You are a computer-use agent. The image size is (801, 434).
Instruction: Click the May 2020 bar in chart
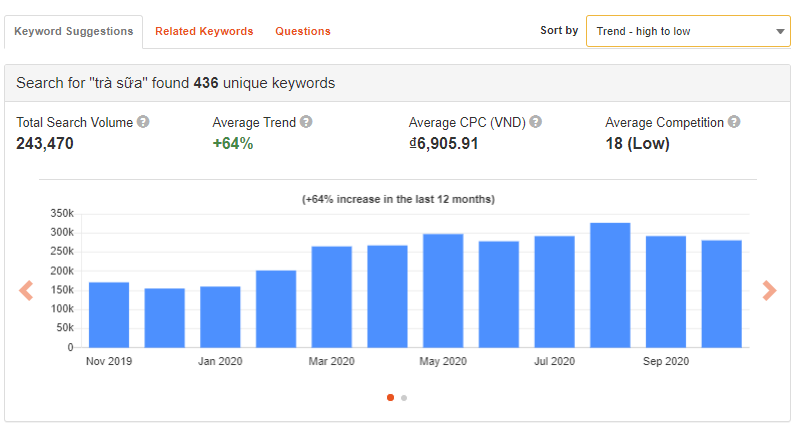pos(443,291)
